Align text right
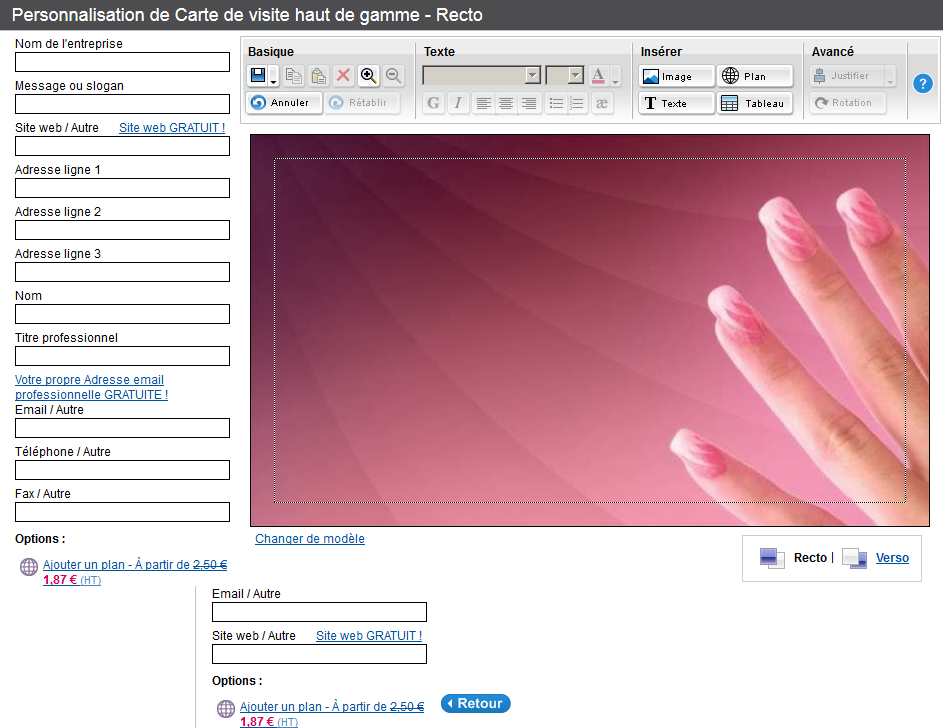 click(529, 103)
